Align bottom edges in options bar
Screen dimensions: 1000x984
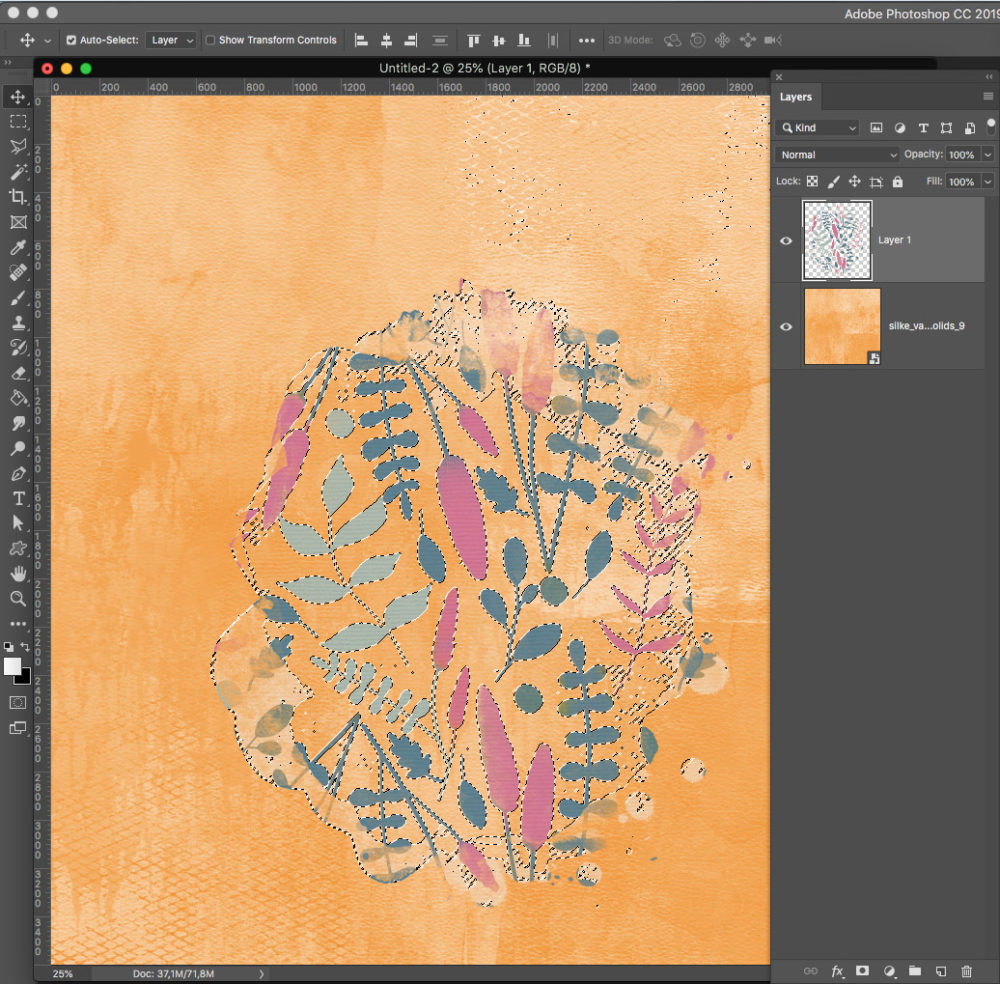pyautogui.click(x=524, y=40)
